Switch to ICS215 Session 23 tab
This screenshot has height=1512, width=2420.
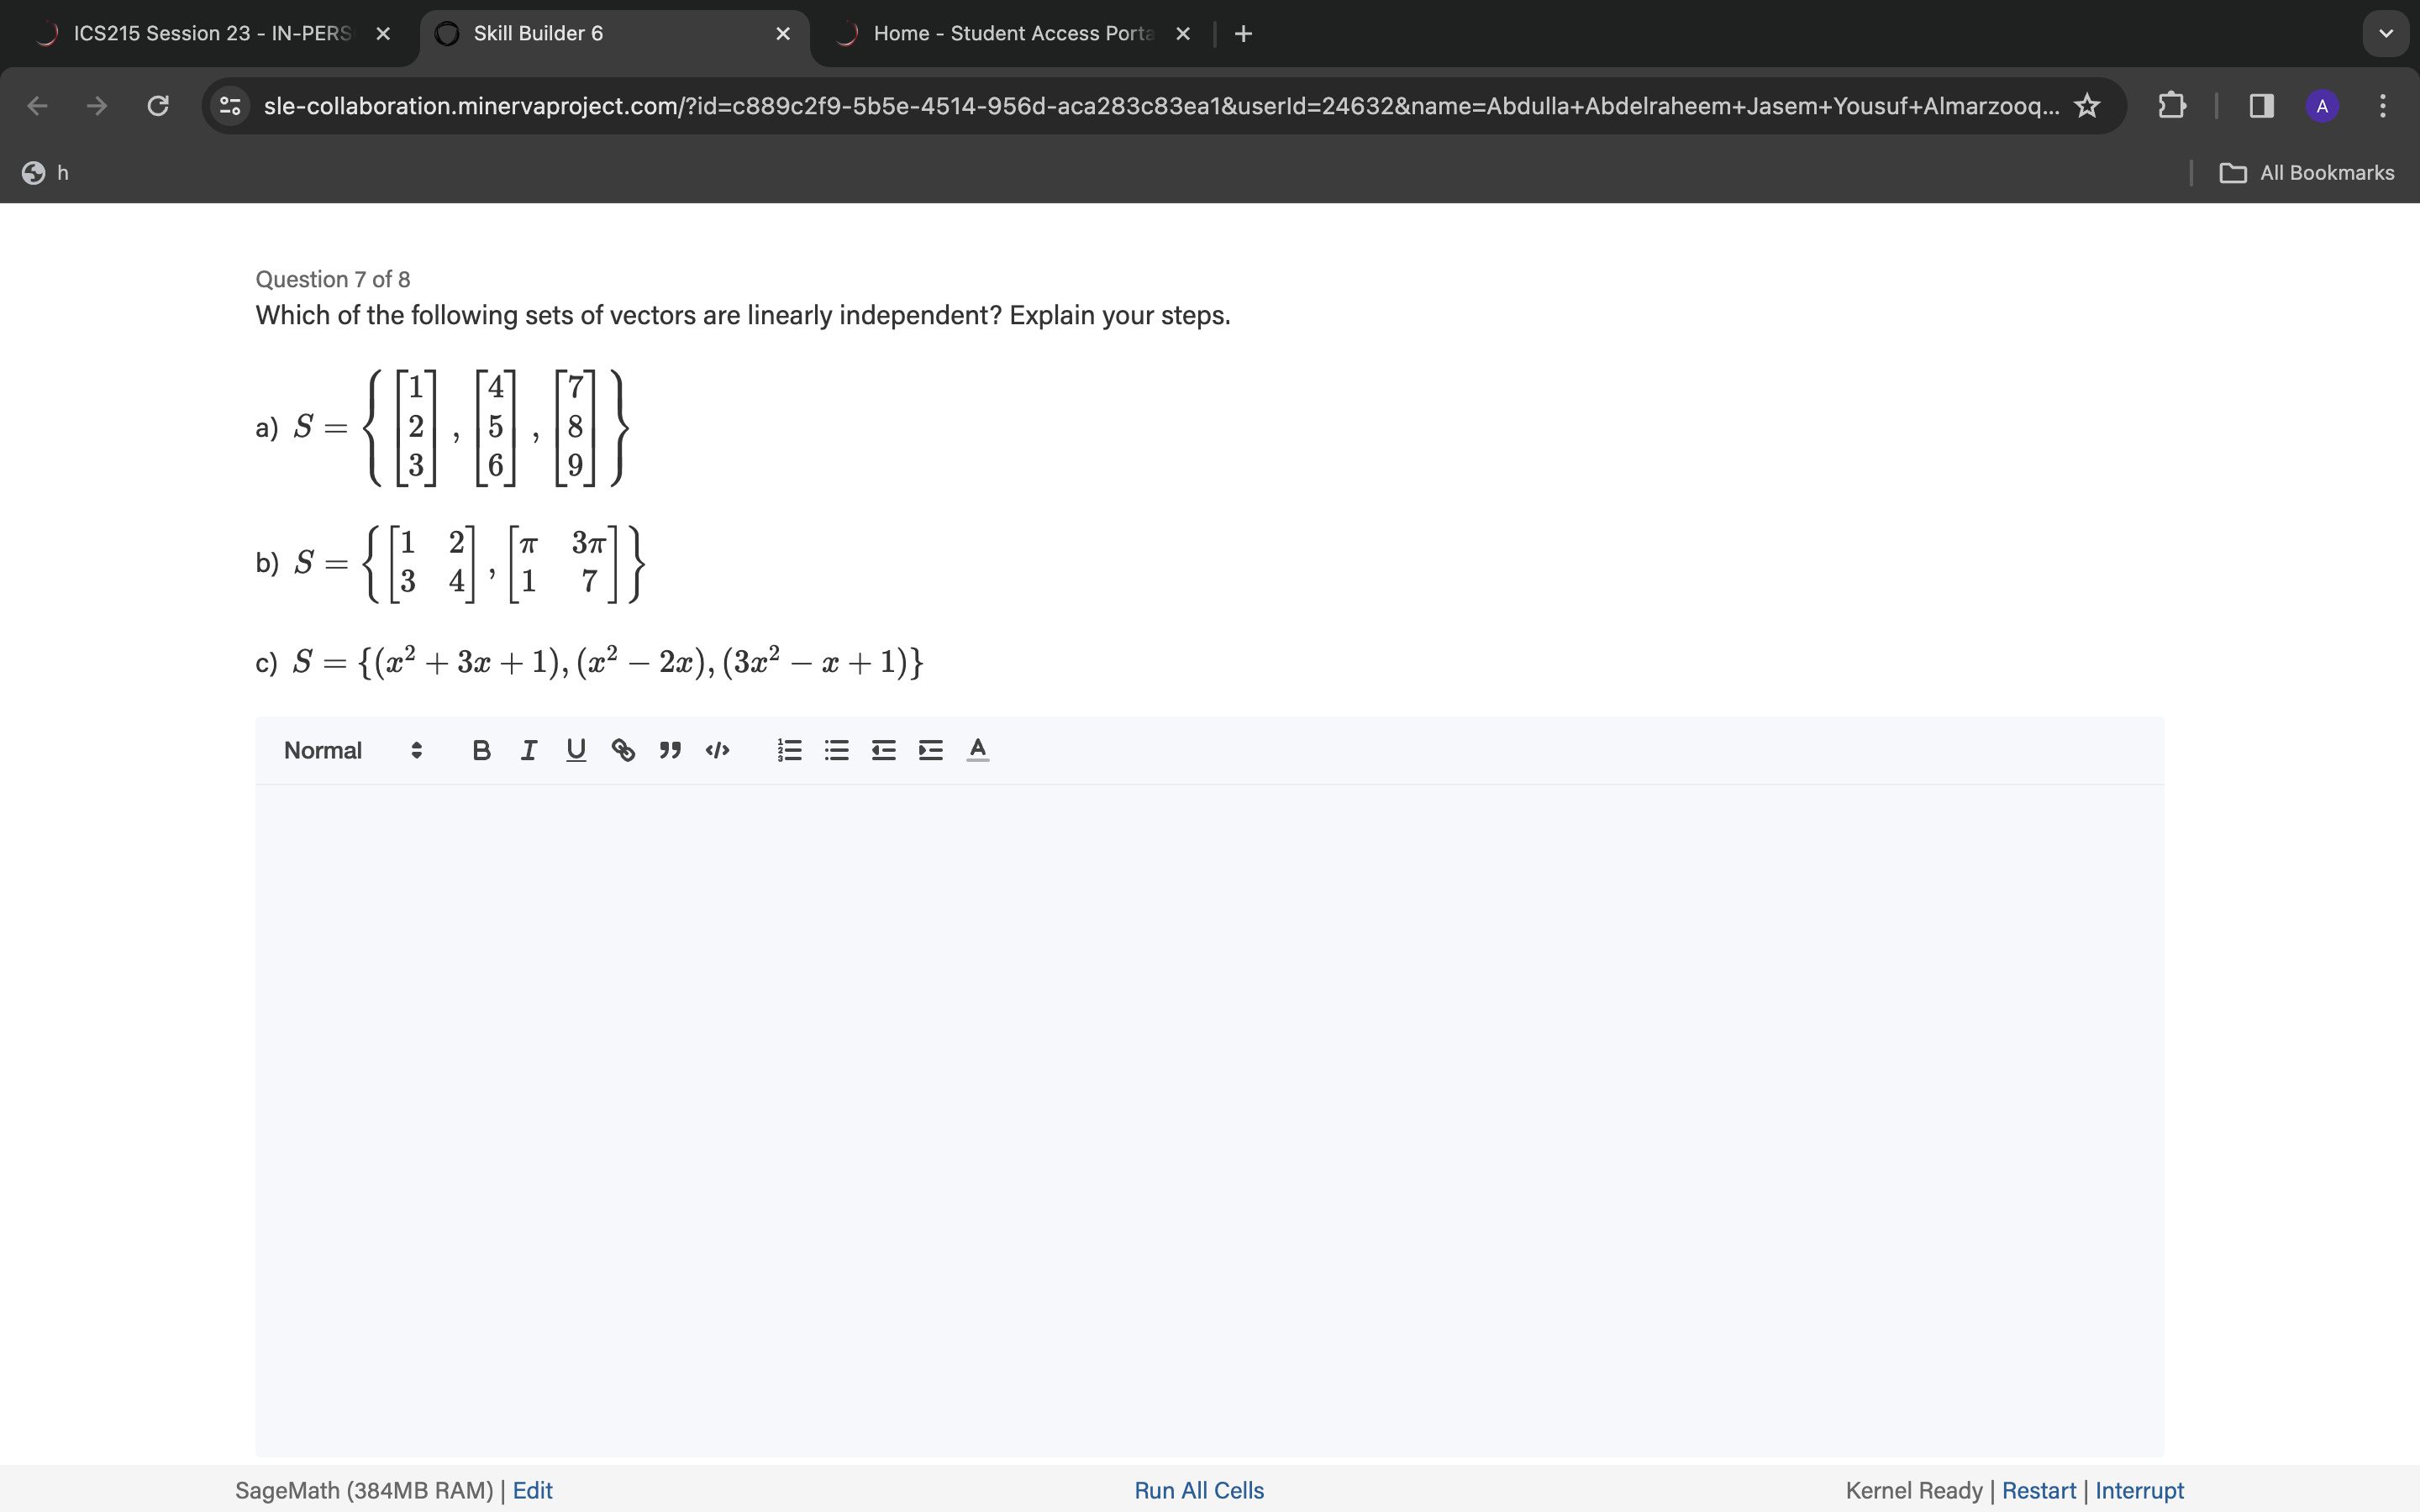(x=210, y=34)
